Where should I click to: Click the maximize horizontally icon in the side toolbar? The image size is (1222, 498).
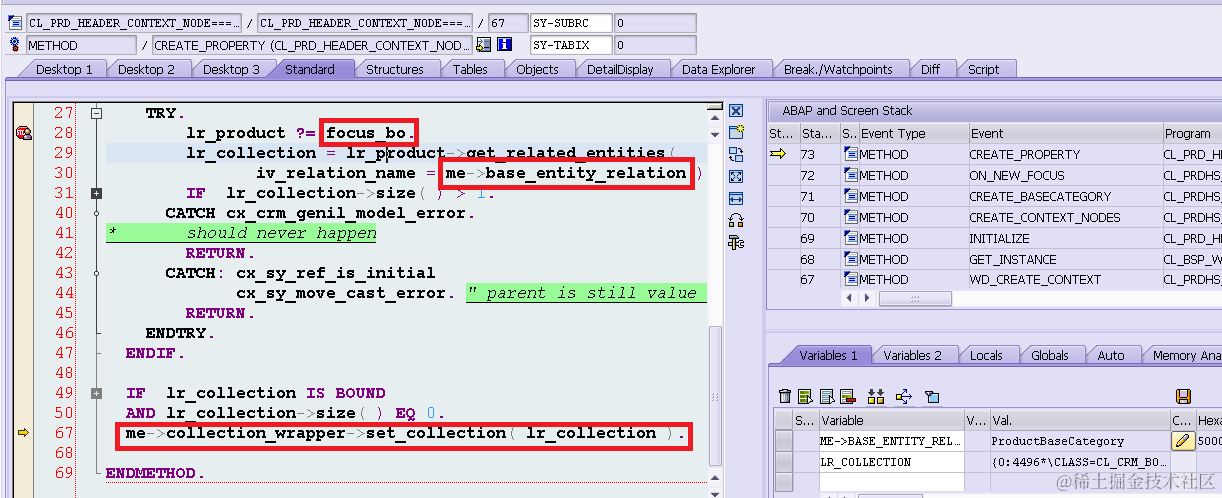pyautogui.click(x=736, y=198)
